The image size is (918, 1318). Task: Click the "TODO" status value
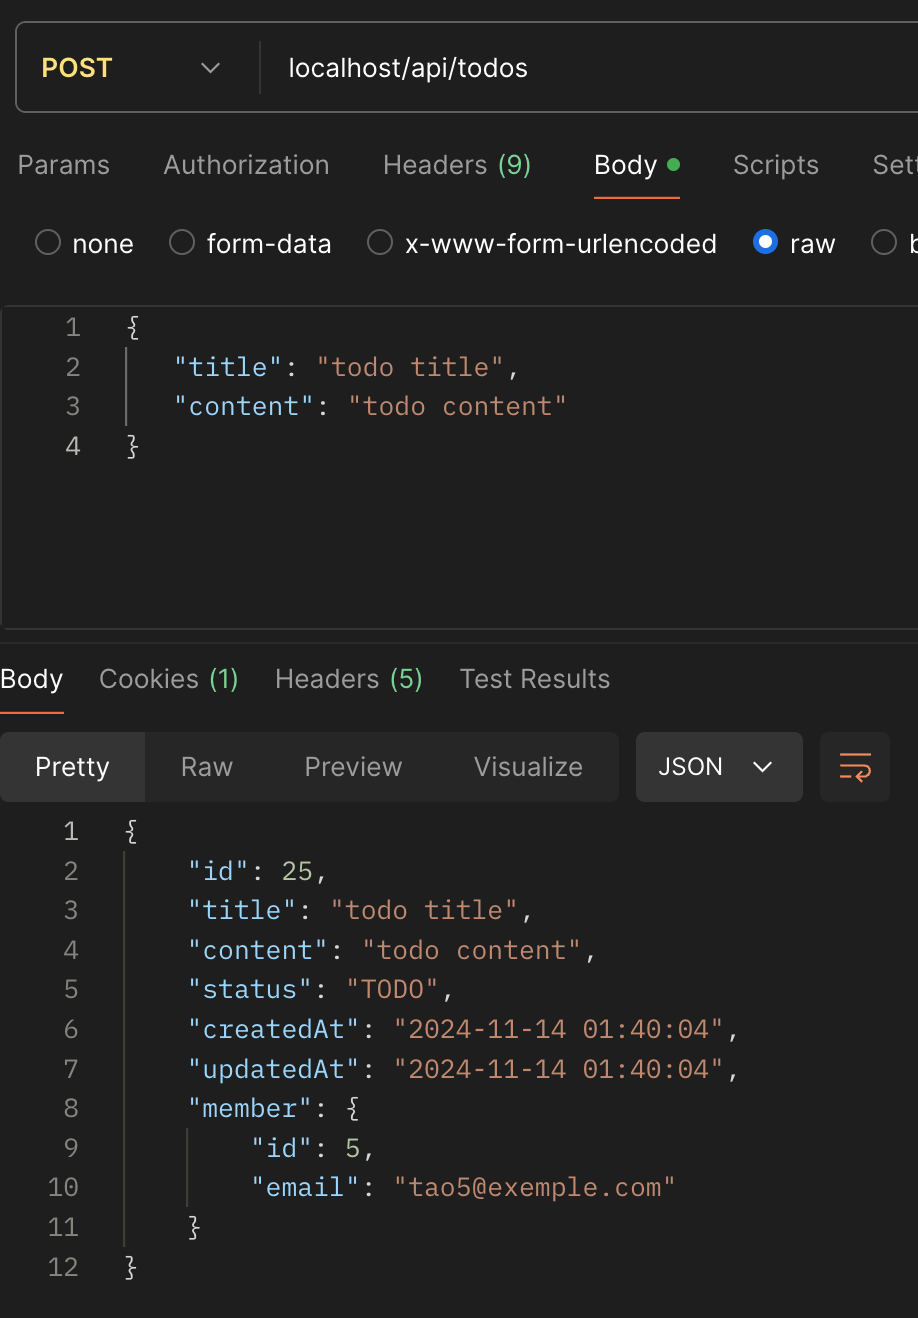point(393,989)
